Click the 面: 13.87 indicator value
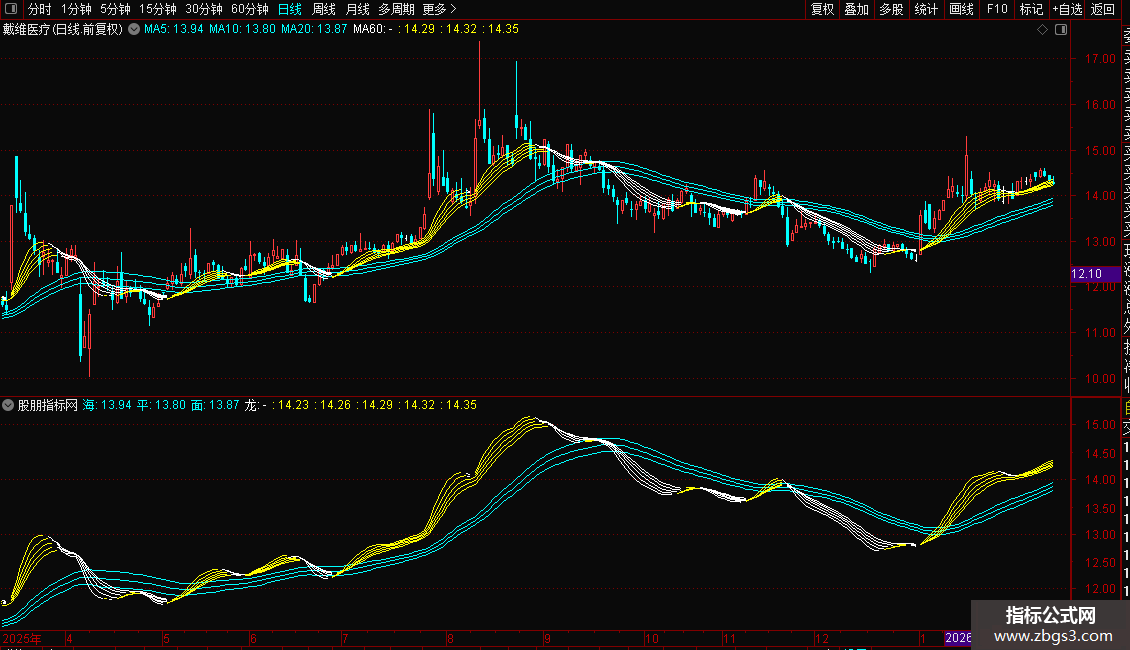 [215, 405]
